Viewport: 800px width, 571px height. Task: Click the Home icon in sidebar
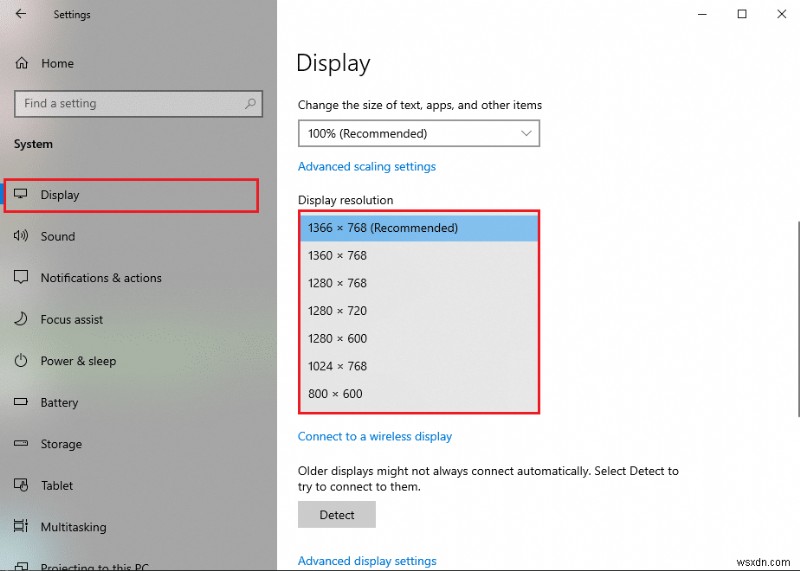21,63
